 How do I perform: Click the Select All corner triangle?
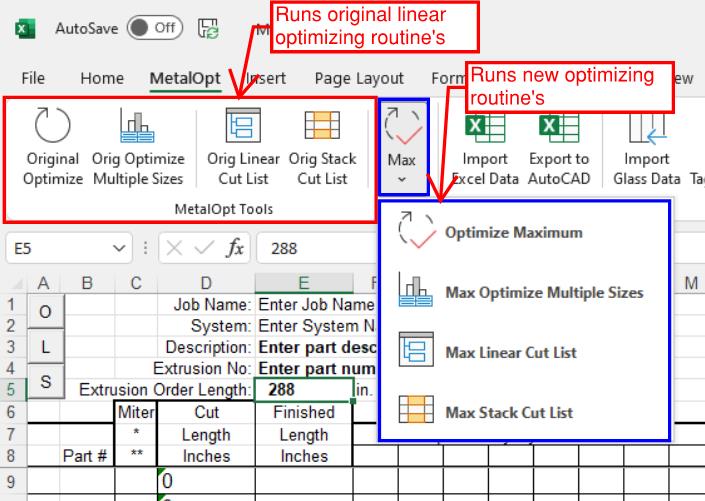17,283
